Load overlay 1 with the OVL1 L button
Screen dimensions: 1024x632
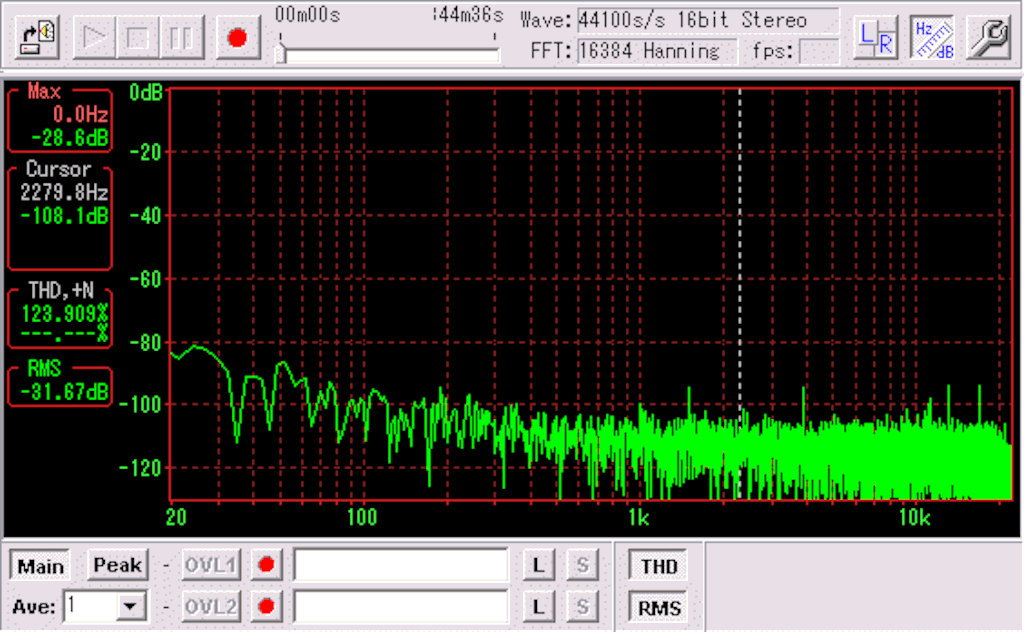(x=539, y=565)
